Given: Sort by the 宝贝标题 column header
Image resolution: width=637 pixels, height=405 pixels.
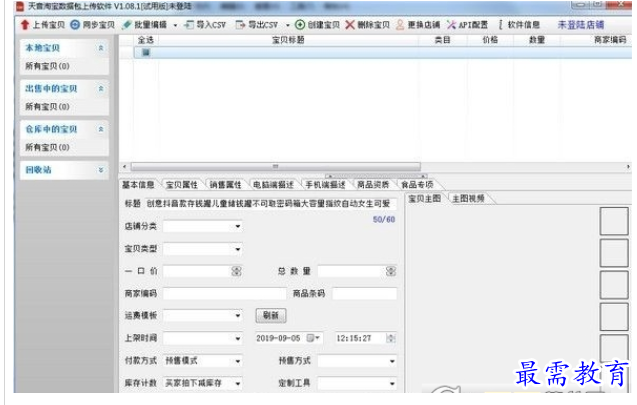Looking at the screenshot, I should click(288, 40).
